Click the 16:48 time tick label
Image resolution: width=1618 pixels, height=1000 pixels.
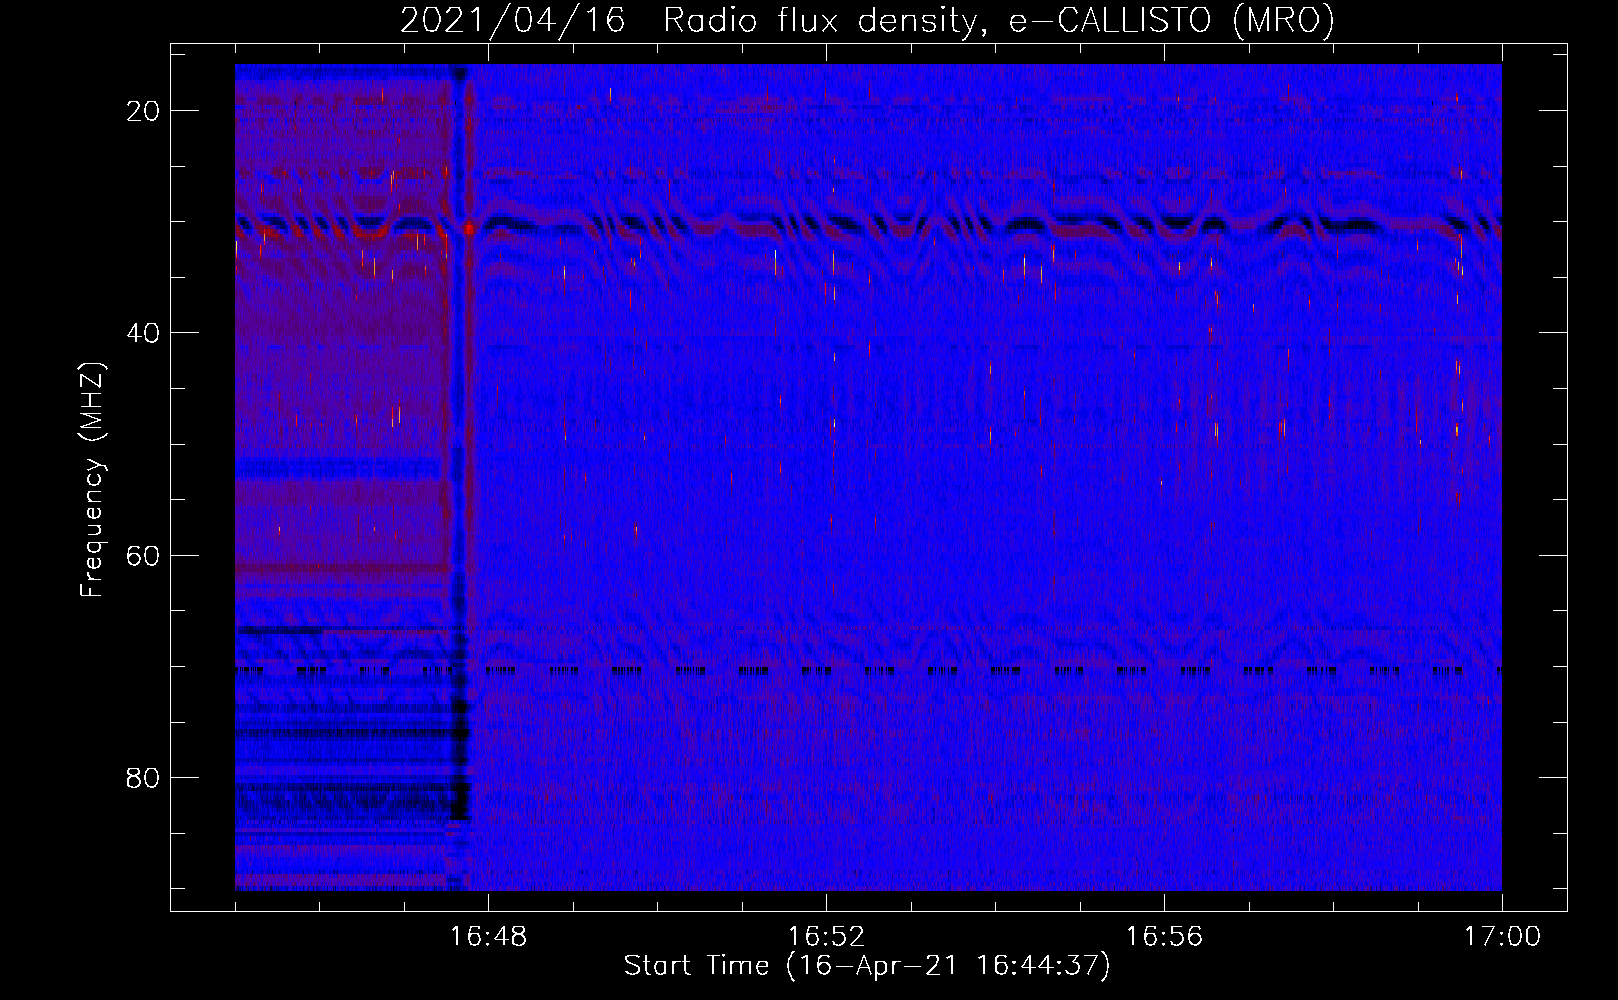[488, 937]
